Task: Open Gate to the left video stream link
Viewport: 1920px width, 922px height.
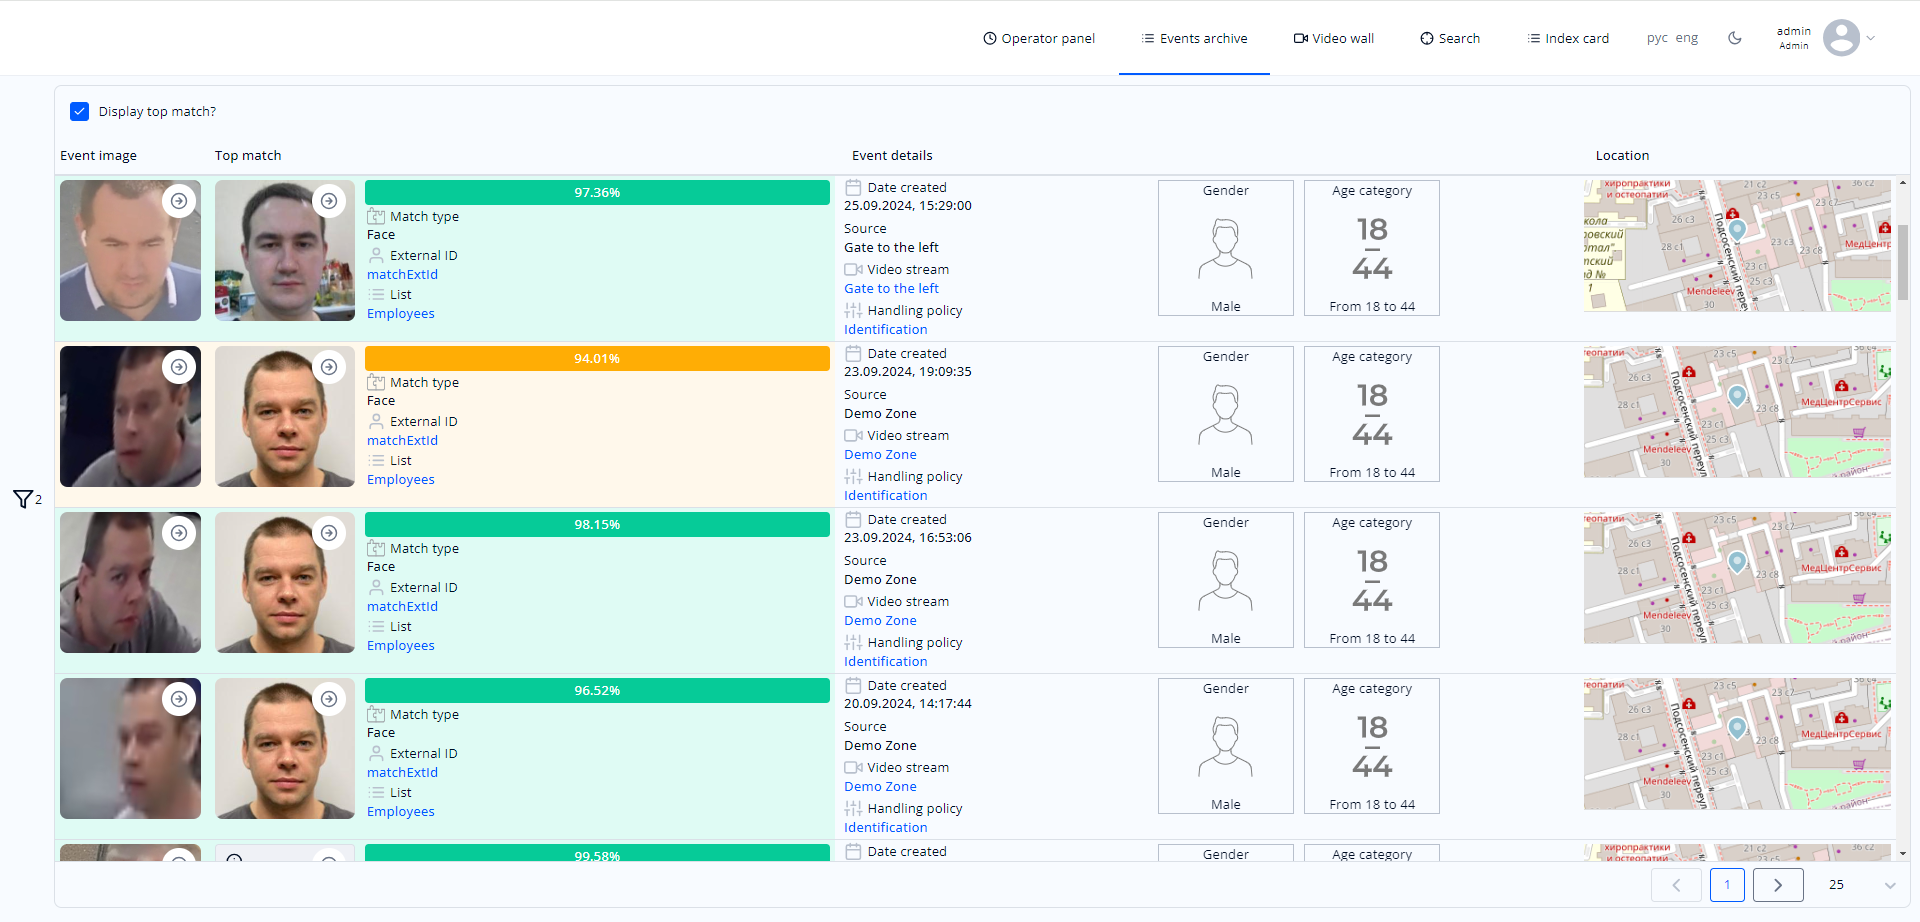Action: [891, 288]
